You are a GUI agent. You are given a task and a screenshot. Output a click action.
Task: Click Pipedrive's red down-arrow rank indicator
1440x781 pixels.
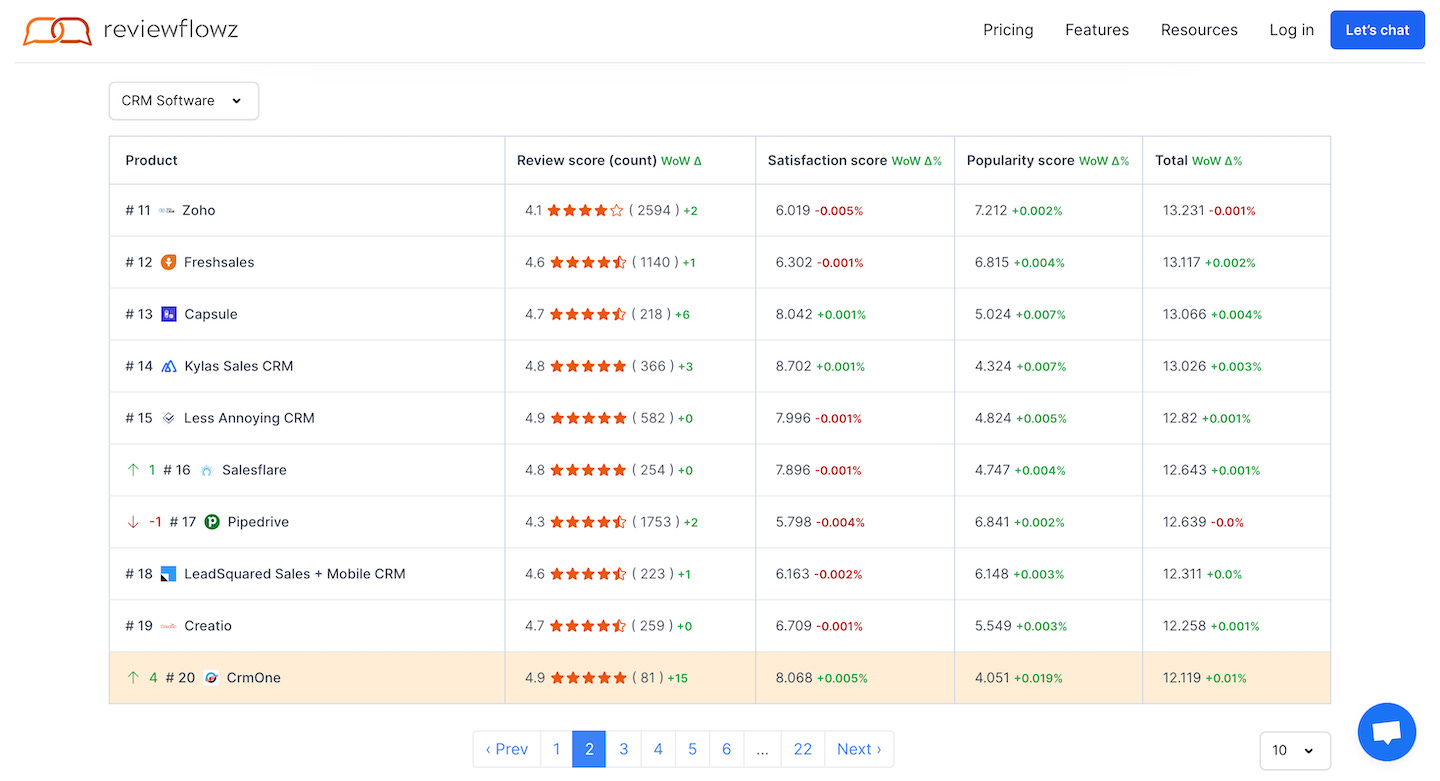click(x=133, y=522)
